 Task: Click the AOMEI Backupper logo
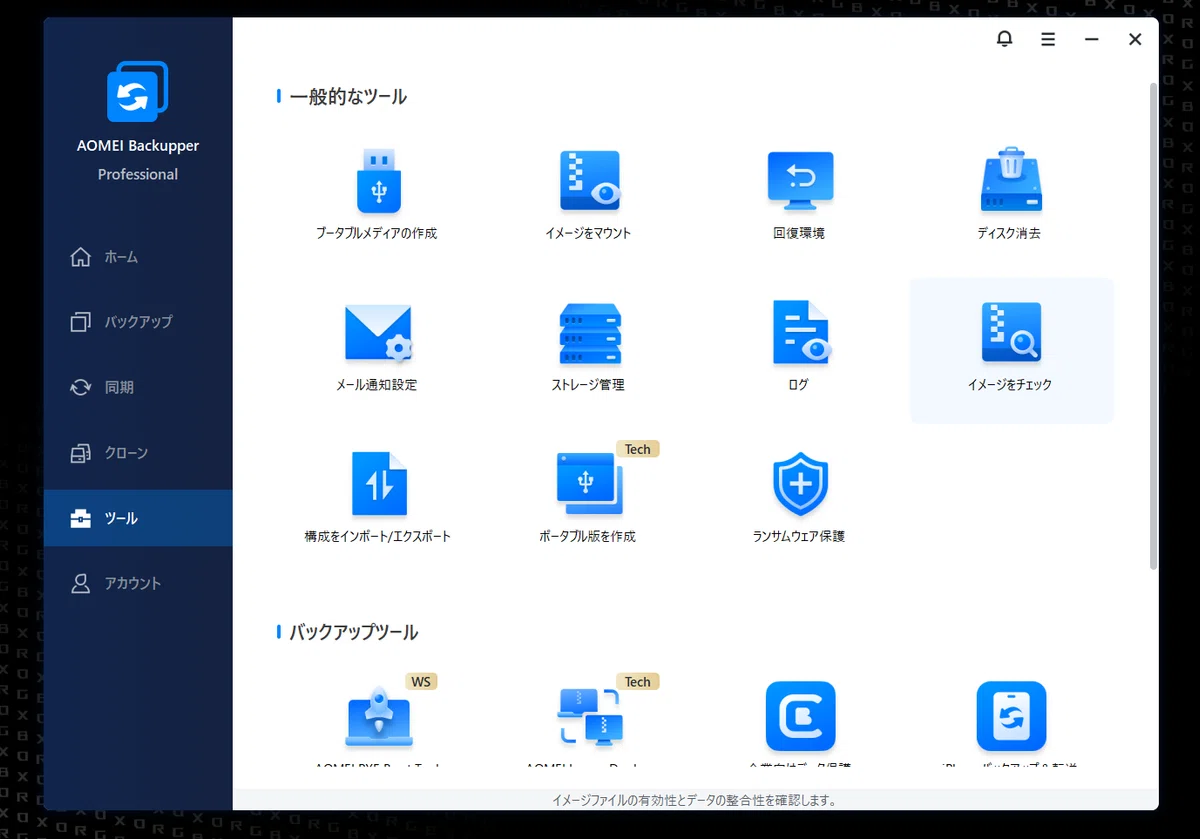(138, 92)
